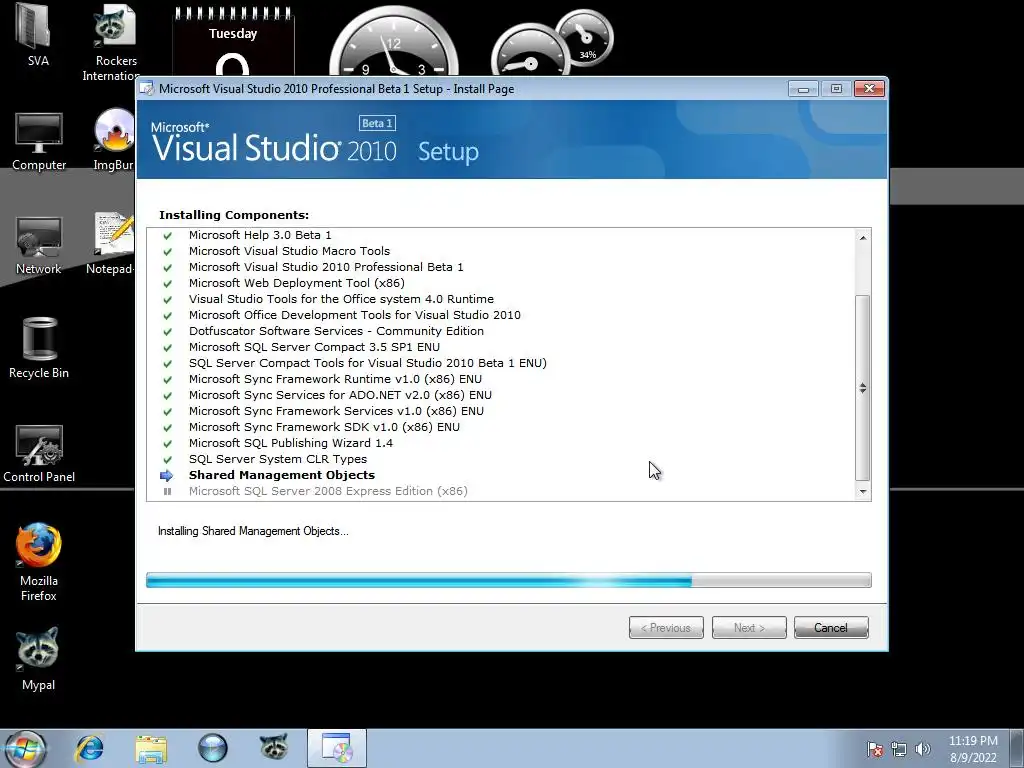Select Microsoft SQL Server 2008 Express Edition row

tap(328, 491)
